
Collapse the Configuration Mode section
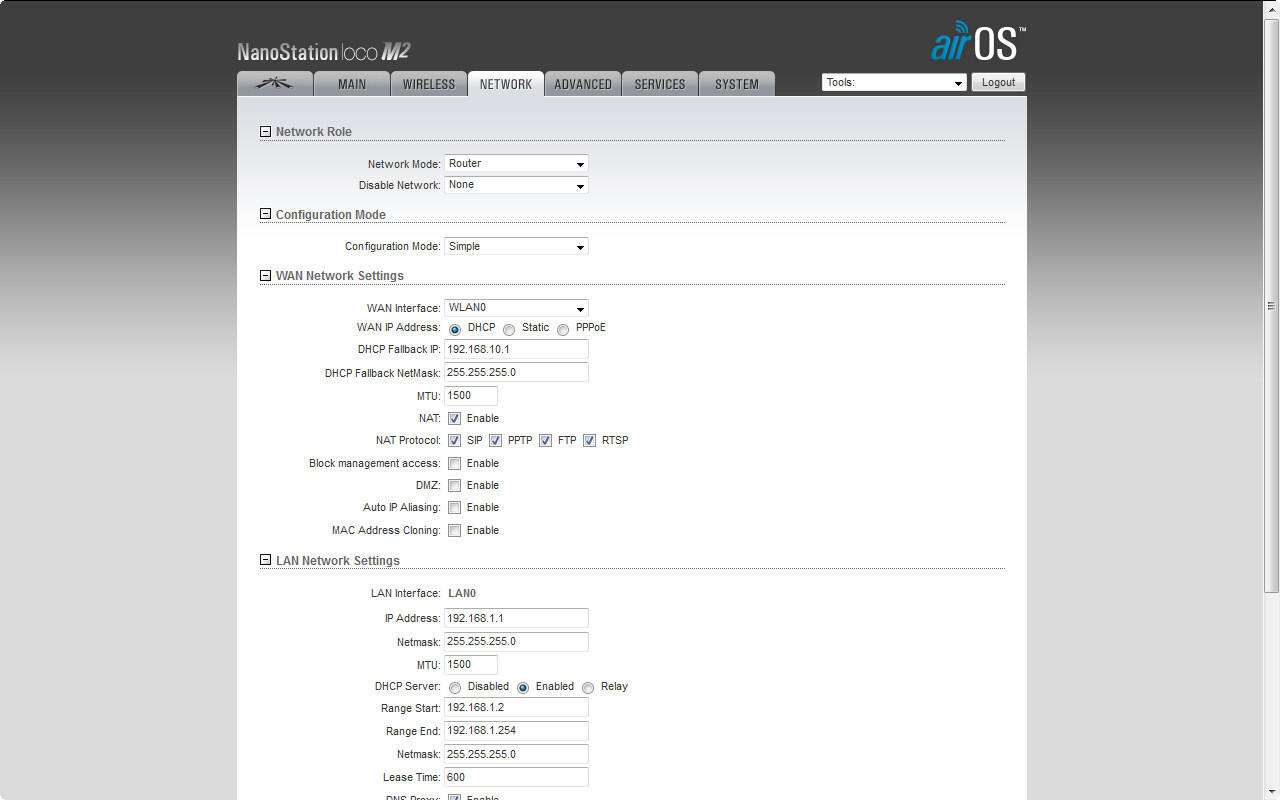[265, 215]
